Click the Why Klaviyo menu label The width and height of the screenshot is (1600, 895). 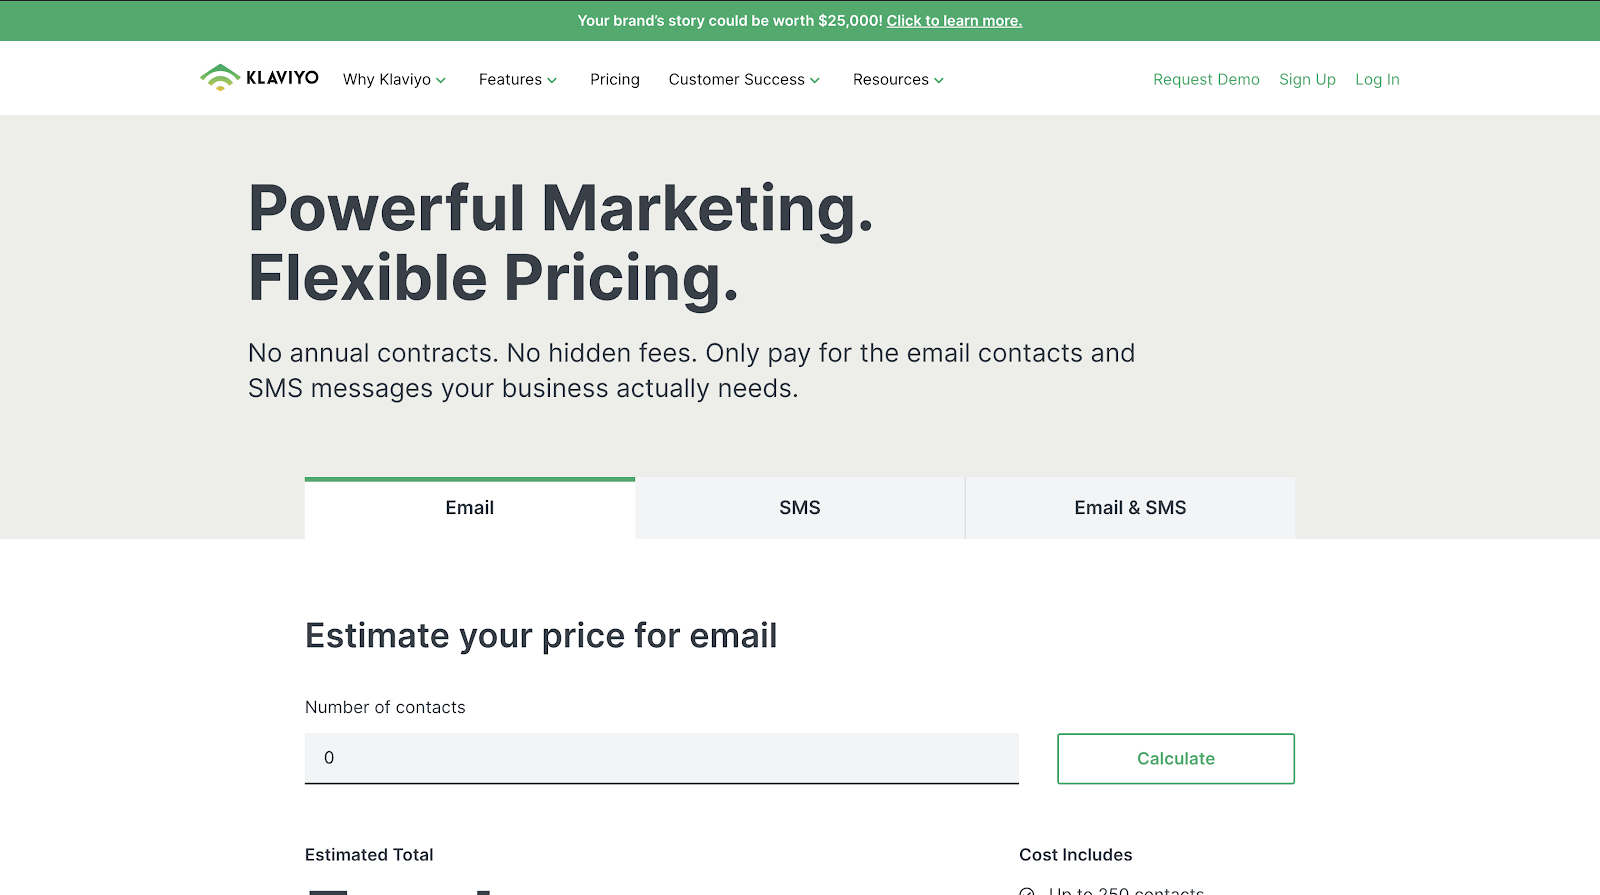[x=387, y=79]
